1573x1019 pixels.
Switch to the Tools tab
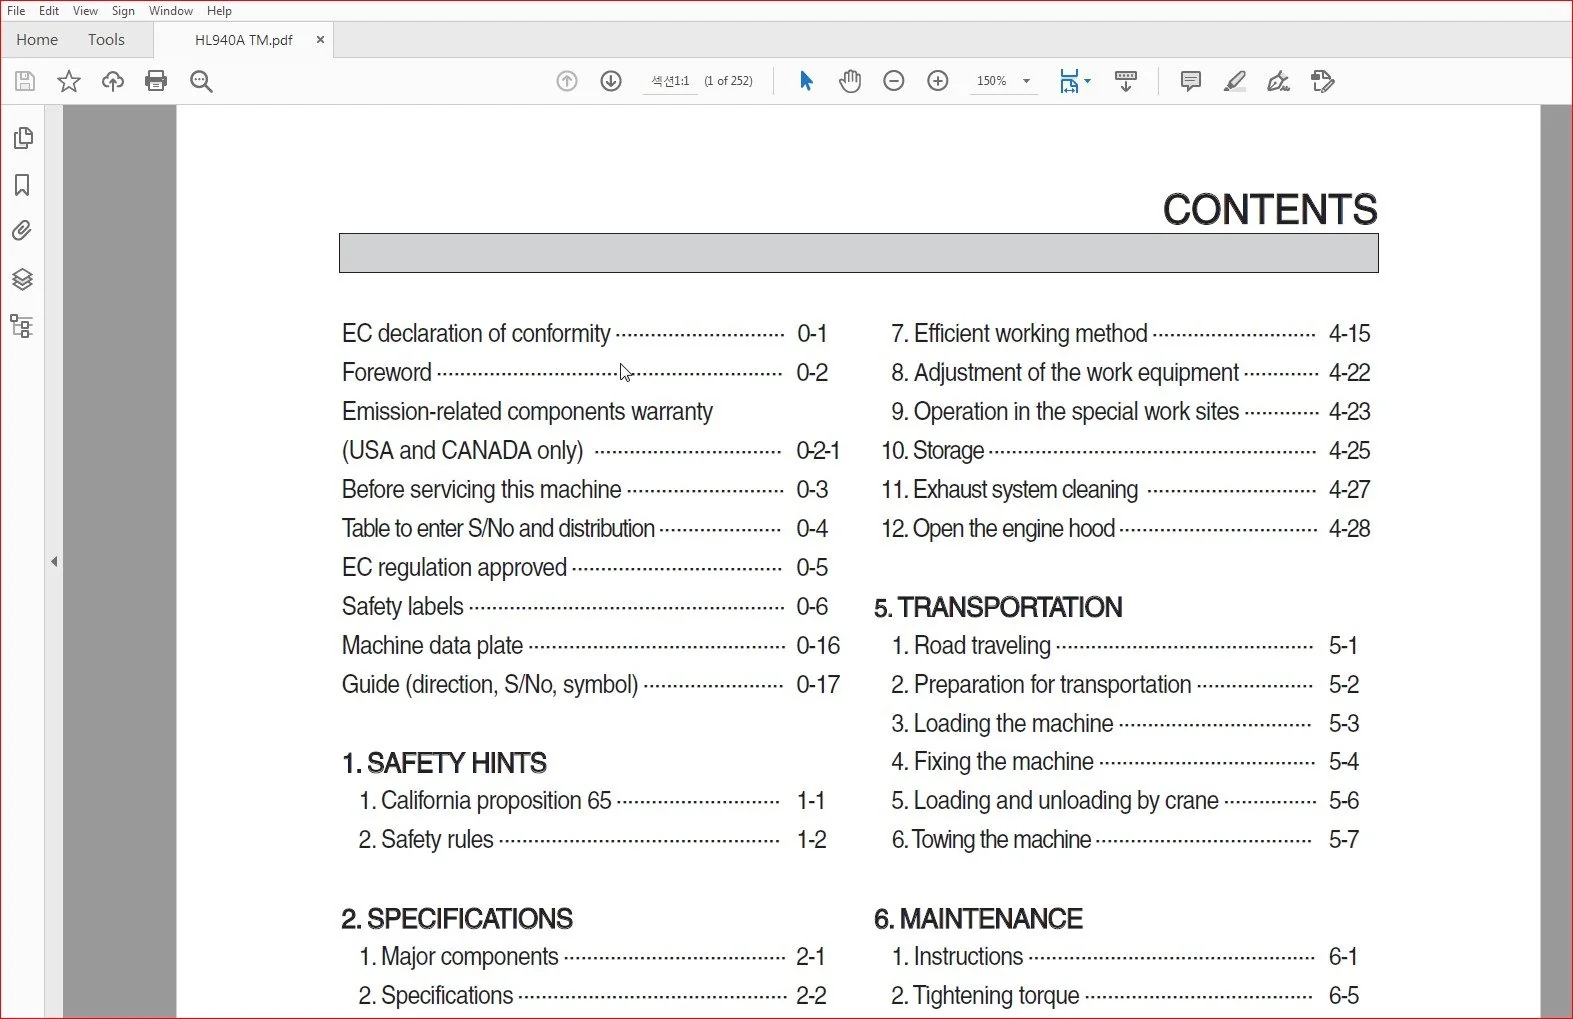point(106,40)
